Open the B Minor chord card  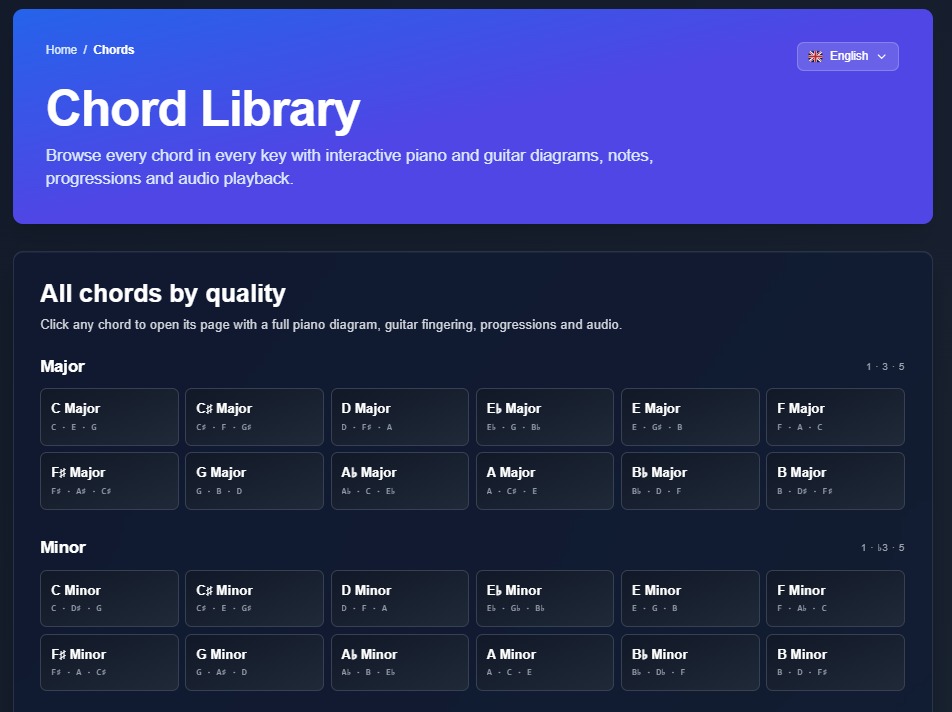click(x=835, y=662)
